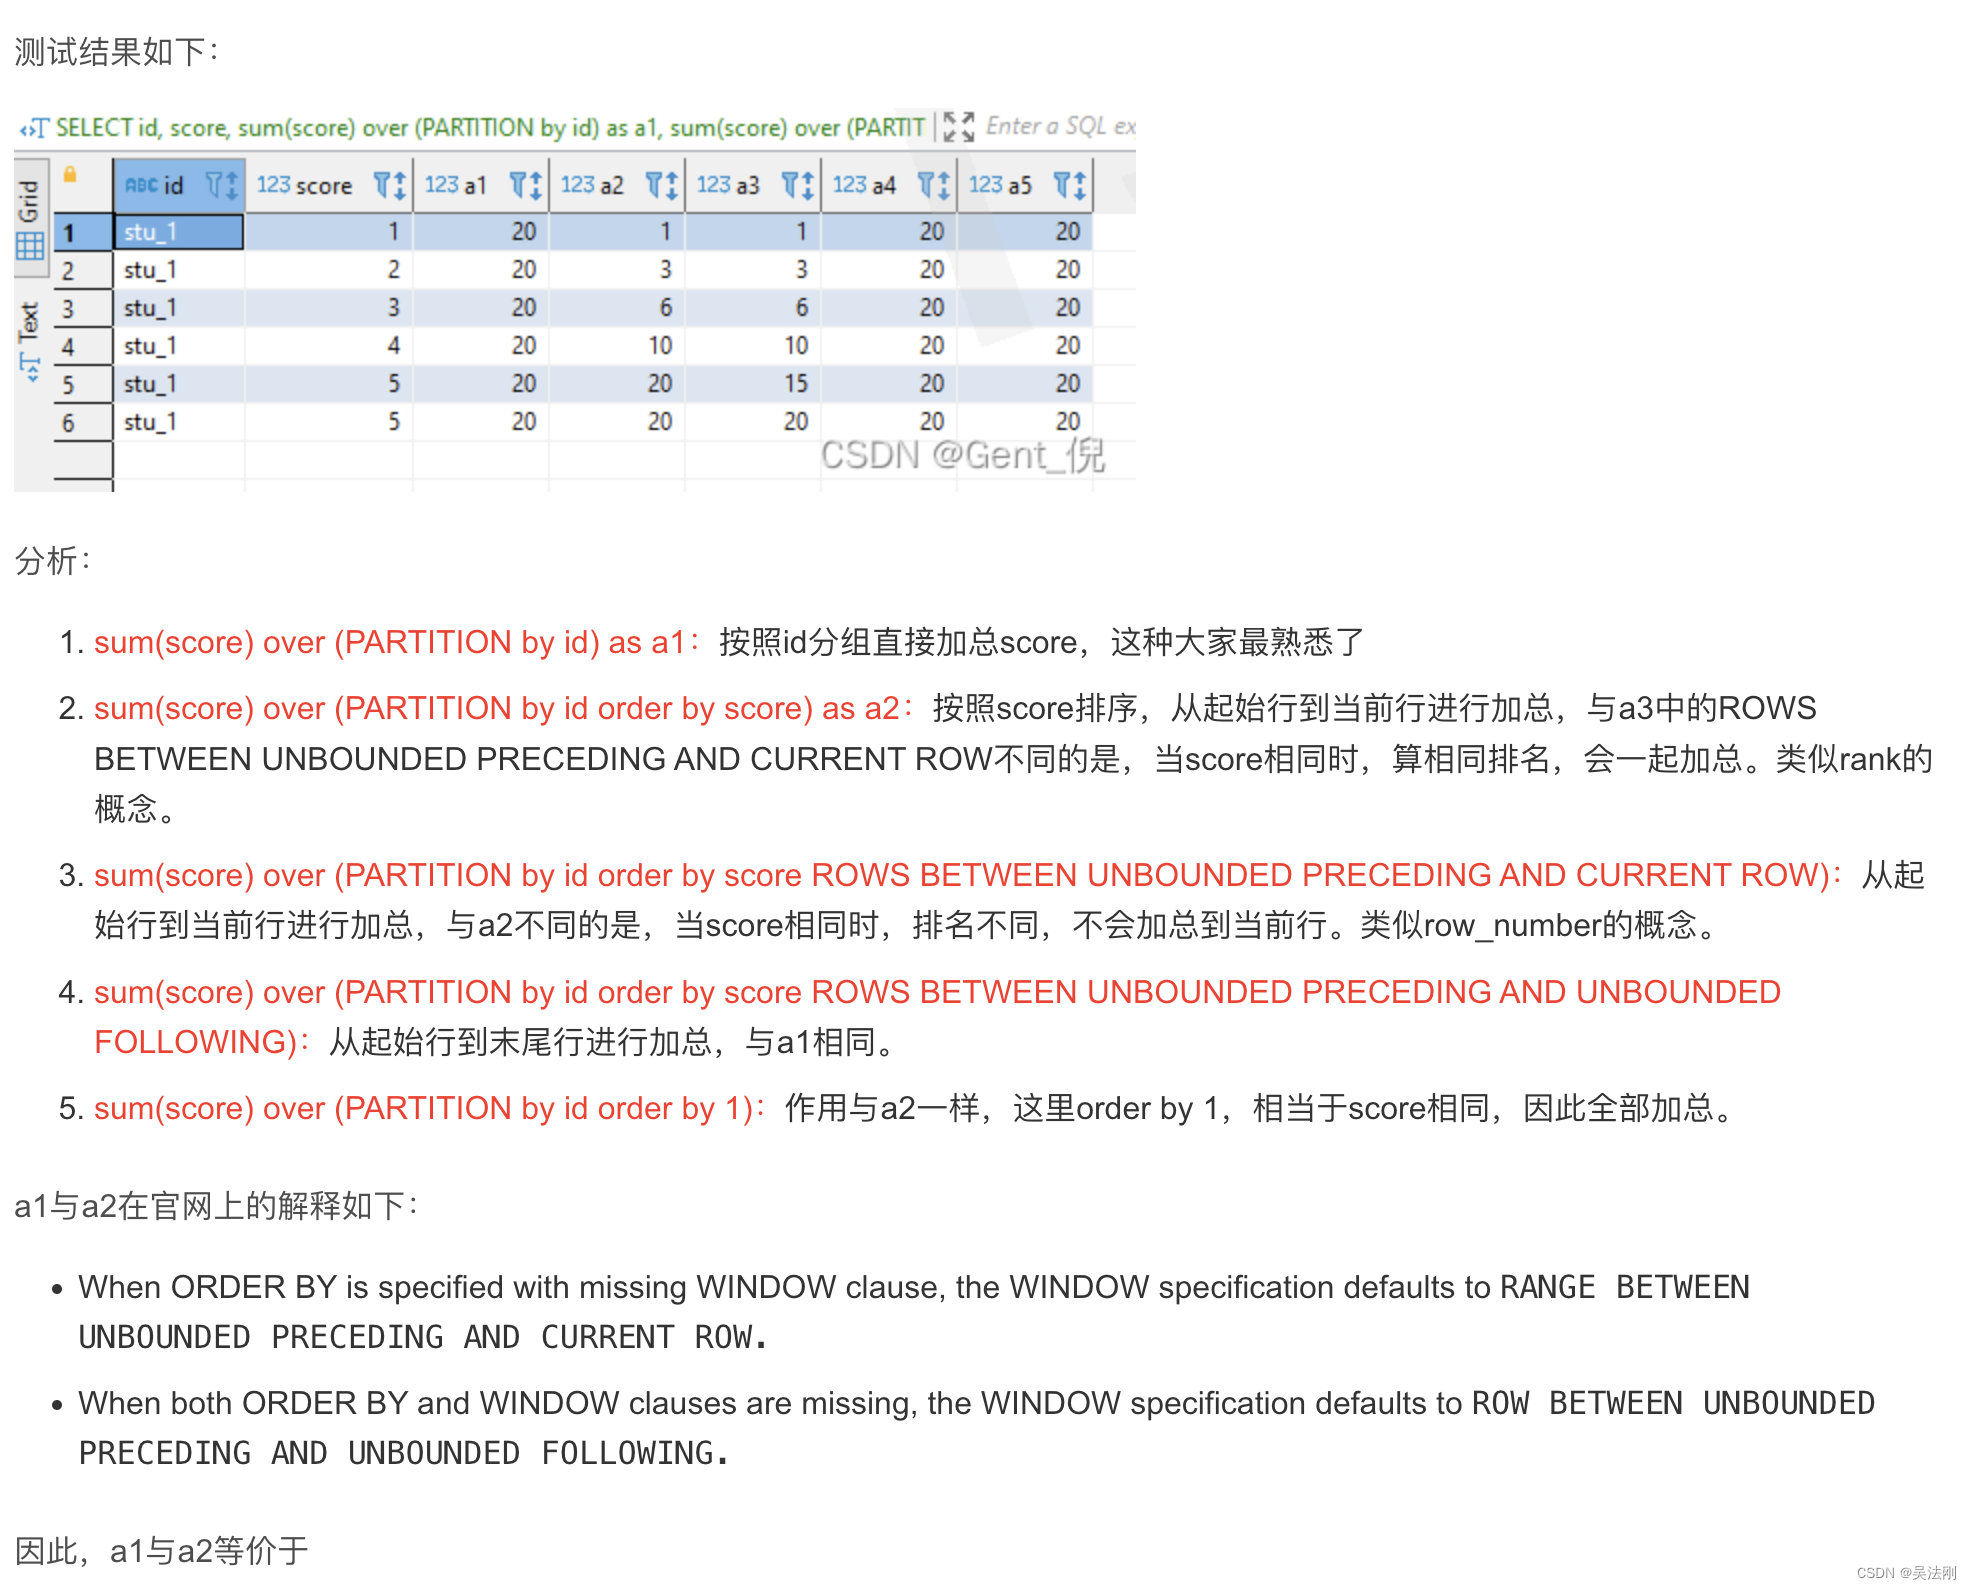This screenshot has height=1590, width=1972.
Task: Click the filter icon on a2 column
Action: pos(654,185)
